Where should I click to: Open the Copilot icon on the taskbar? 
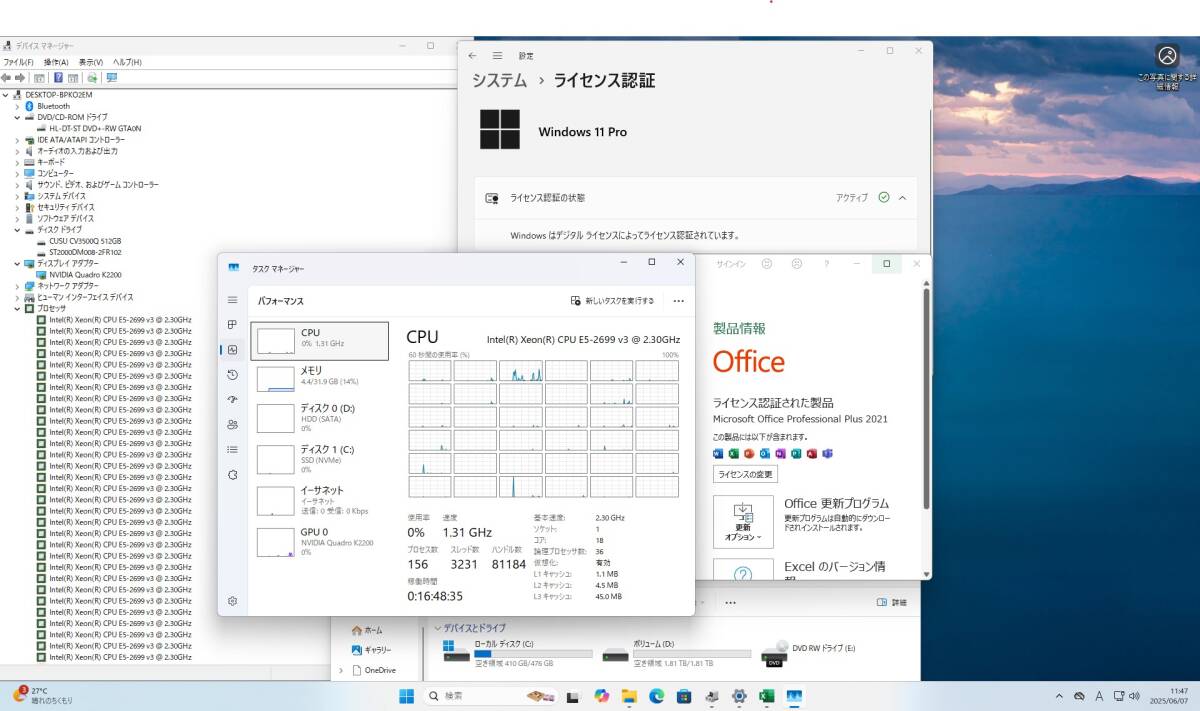pos(601,696)
